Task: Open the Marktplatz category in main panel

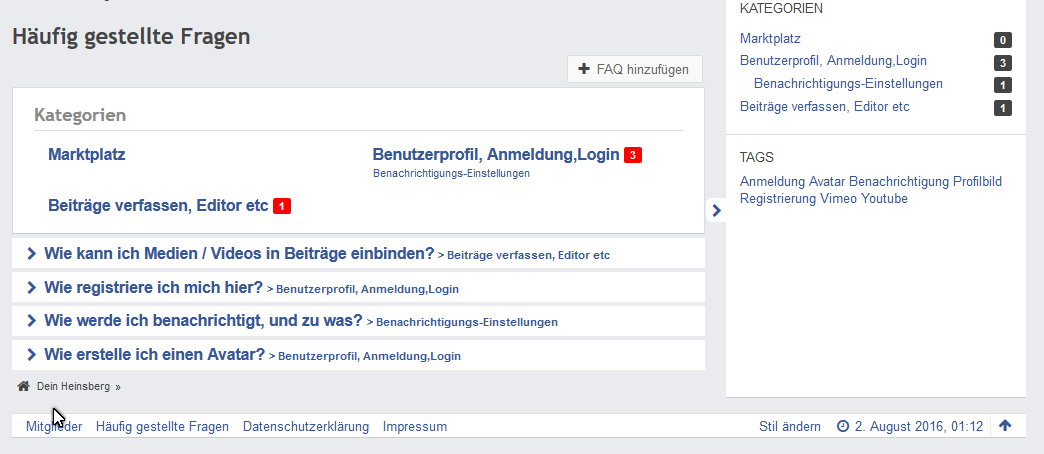Action: pos(86,155)
